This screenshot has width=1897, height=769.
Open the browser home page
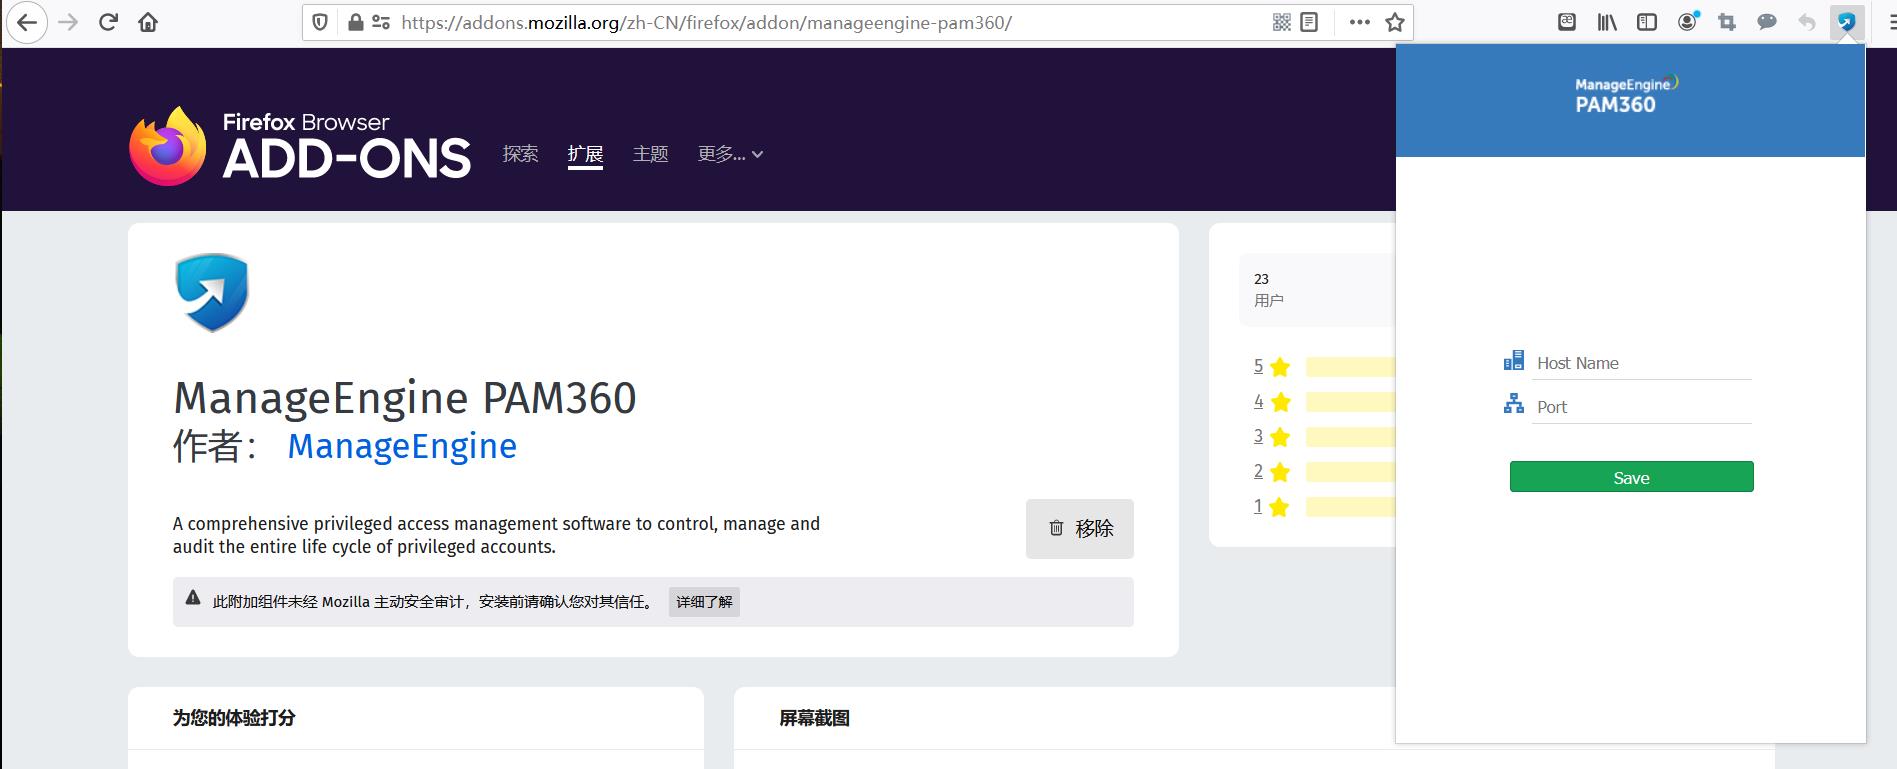148,22
